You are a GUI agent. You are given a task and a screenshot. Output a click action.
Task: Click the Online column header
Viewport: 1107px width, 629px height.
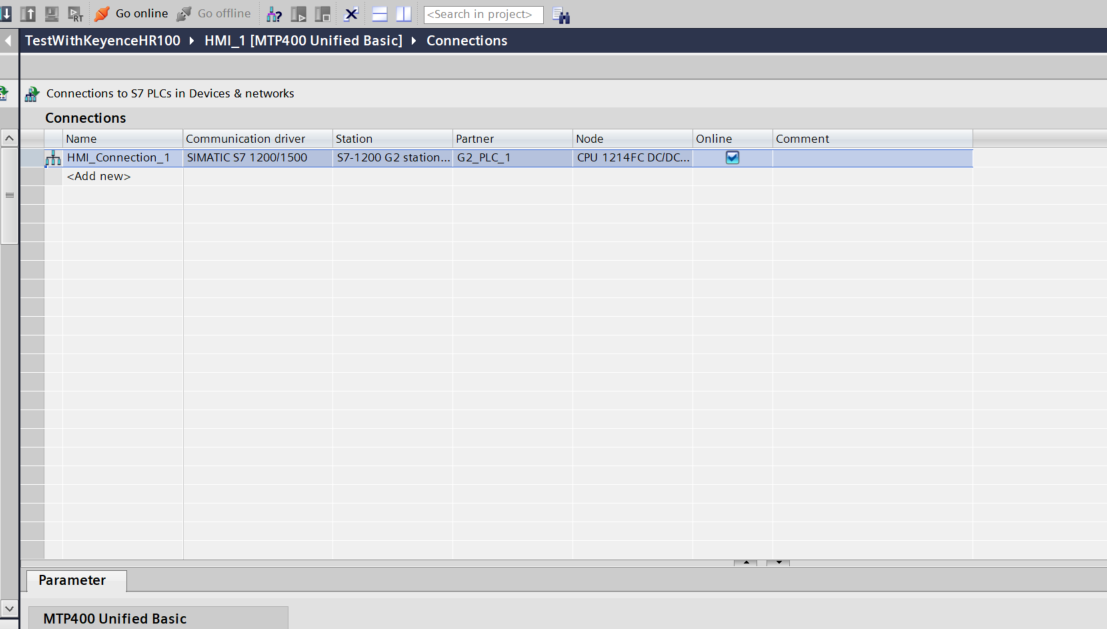click(732, 138)
